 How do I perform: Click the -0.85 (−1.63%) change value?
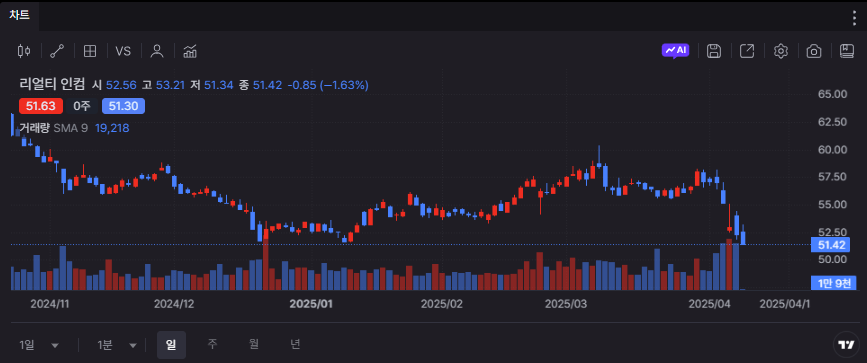point(328,85)
